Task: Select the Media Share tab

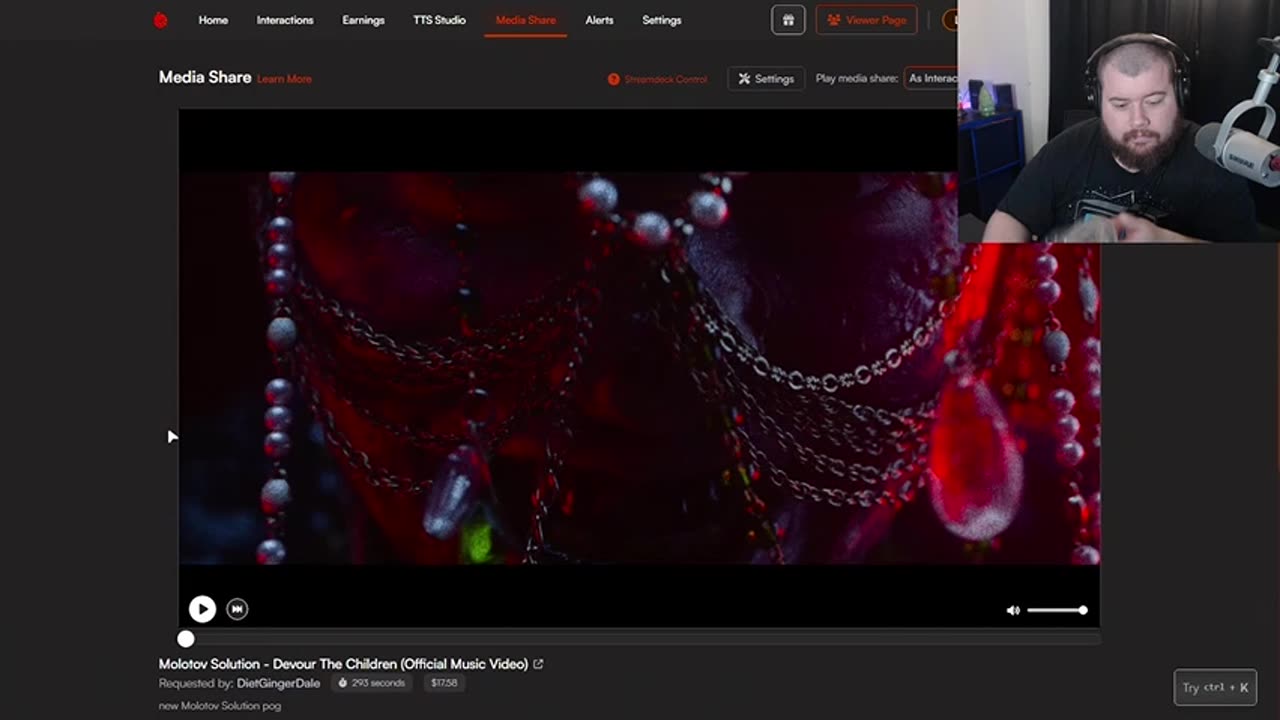Action: pyautogui.click(x=526, y=20)
